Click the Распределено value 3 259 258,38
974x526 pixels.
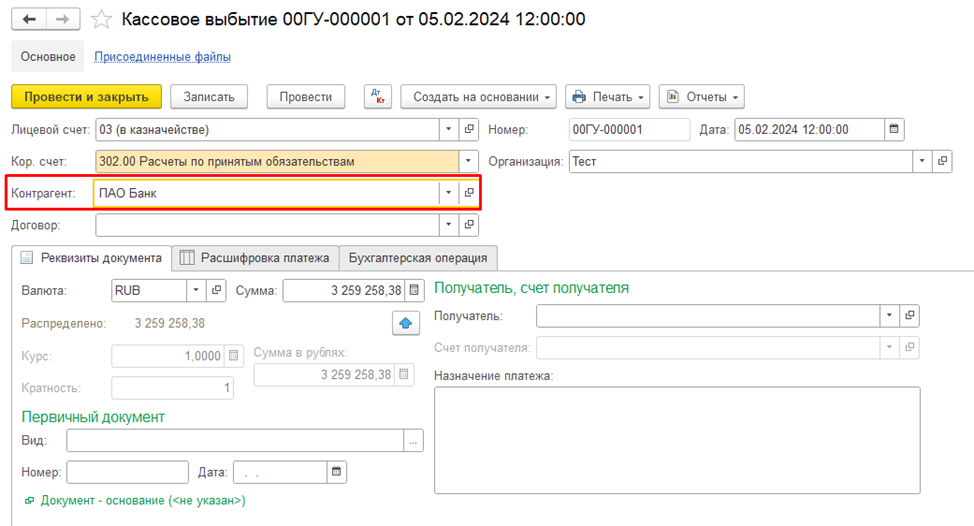point(170,324)
